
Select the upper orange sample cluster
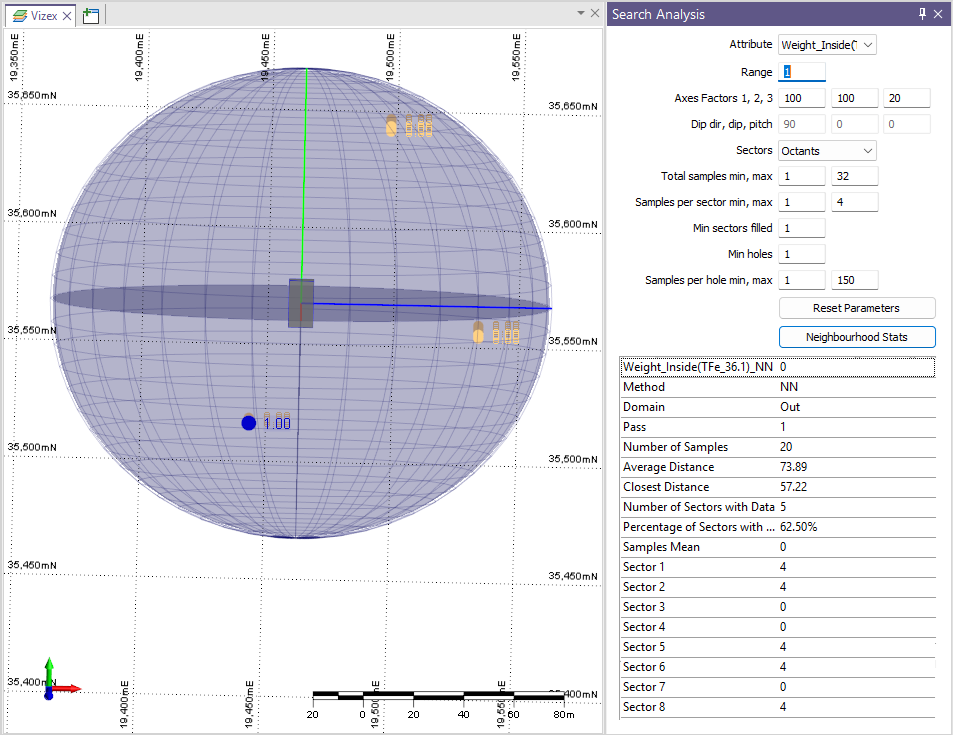(x=409, y=127)
